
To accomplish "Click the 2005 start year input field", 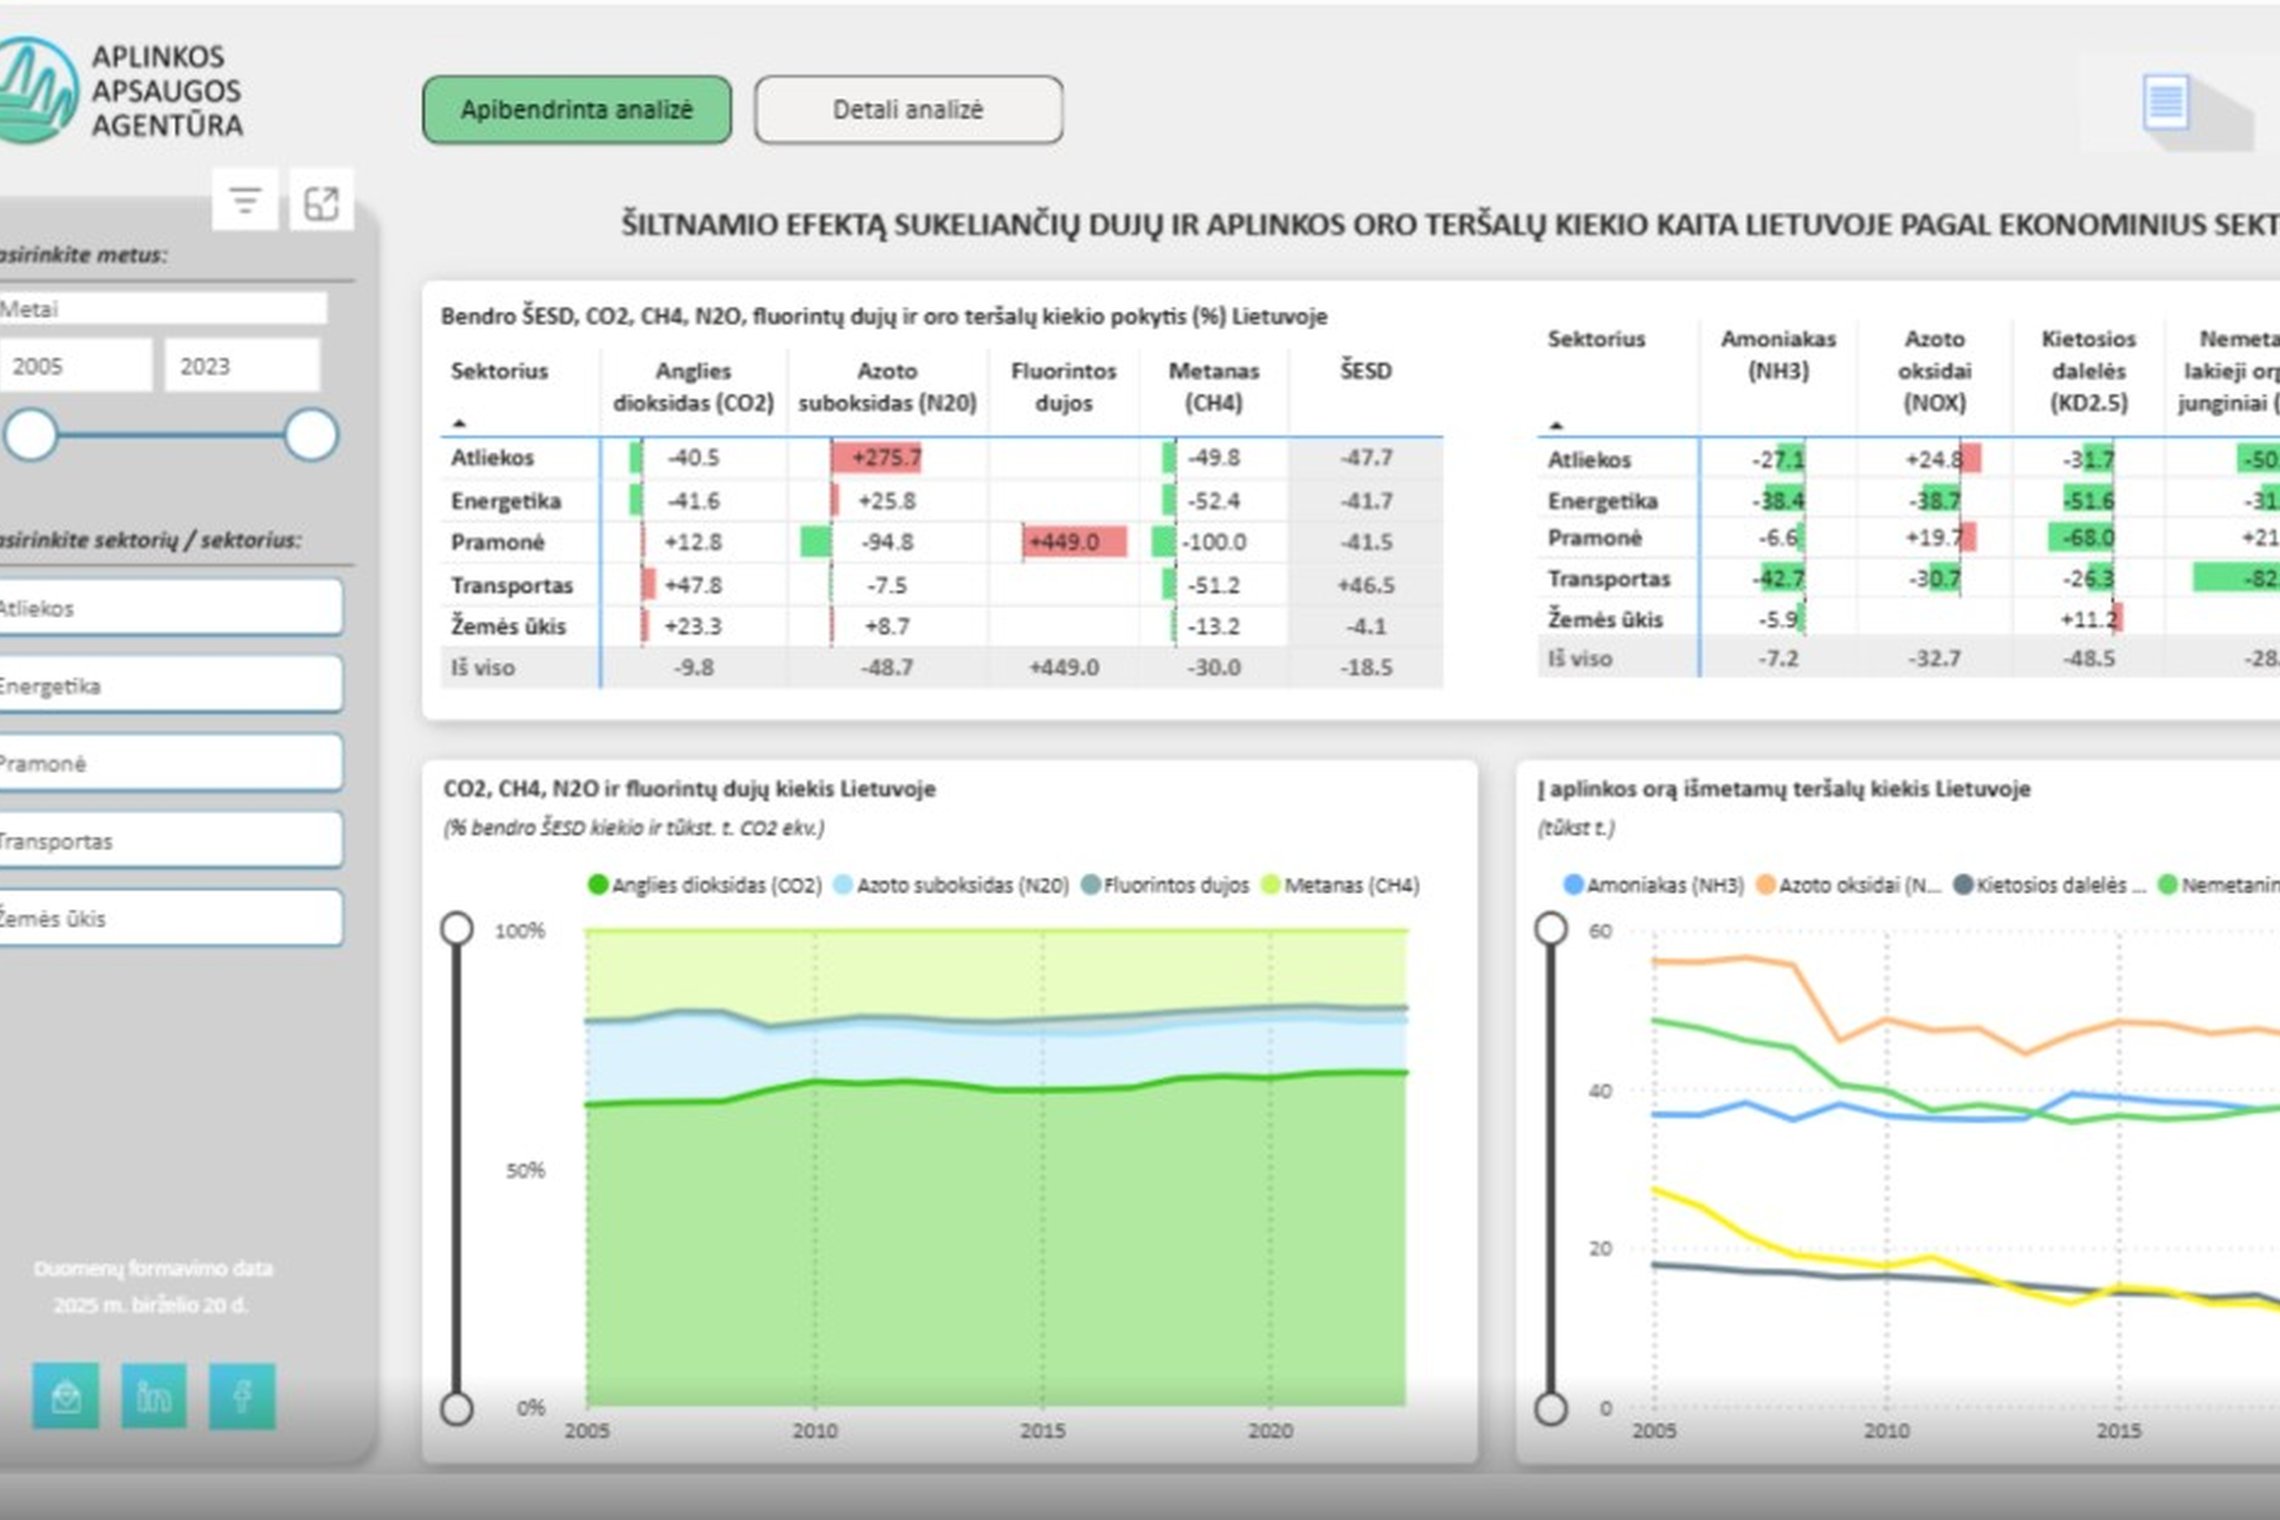I will 76,366.
